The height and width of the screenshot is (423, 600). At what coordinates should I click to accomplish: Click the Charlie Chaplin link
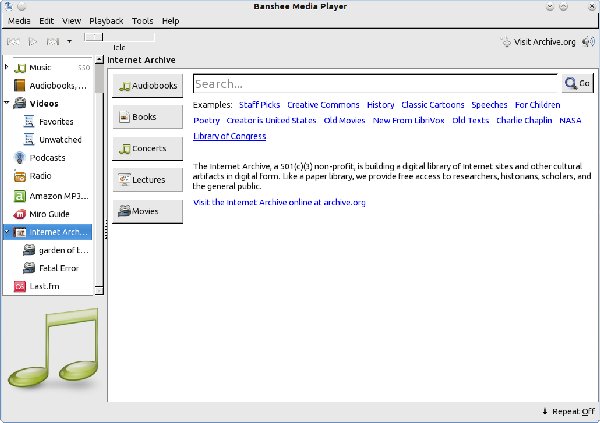(x=524, y=121)
